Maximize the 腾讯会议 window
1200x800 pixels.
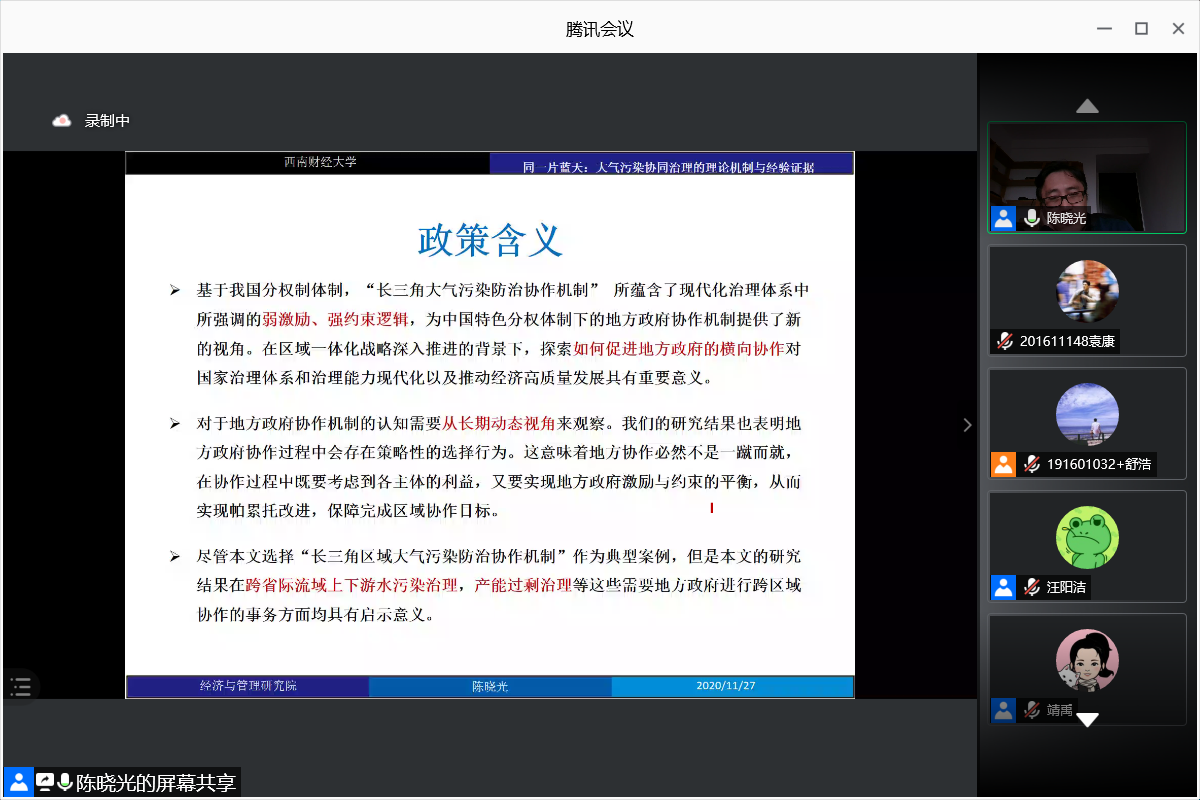click(x=1141, y=28)
